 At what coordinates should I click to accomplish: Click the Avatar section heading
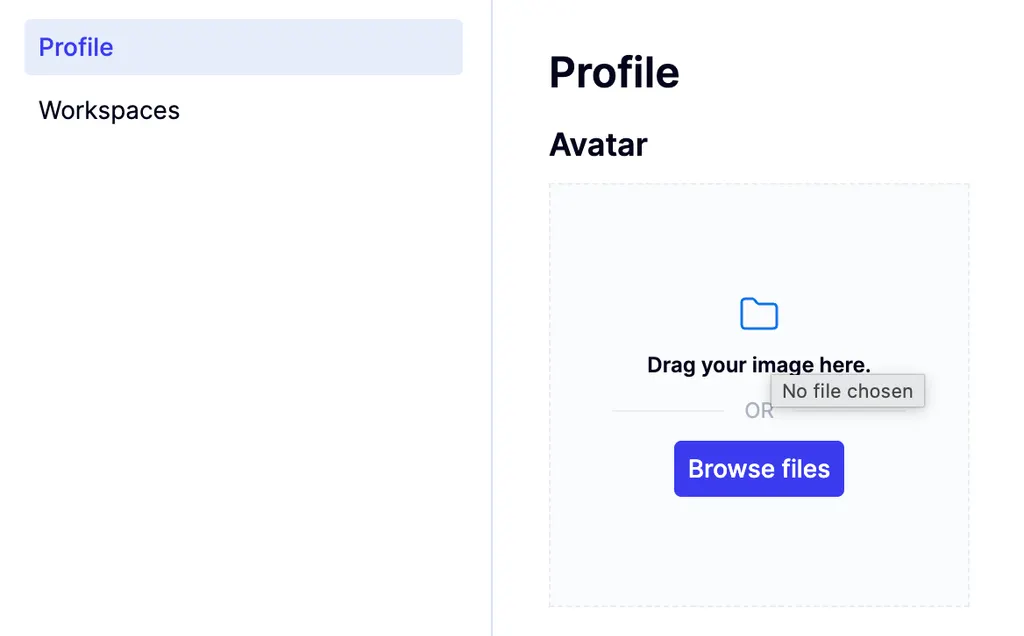pos(597,145)
